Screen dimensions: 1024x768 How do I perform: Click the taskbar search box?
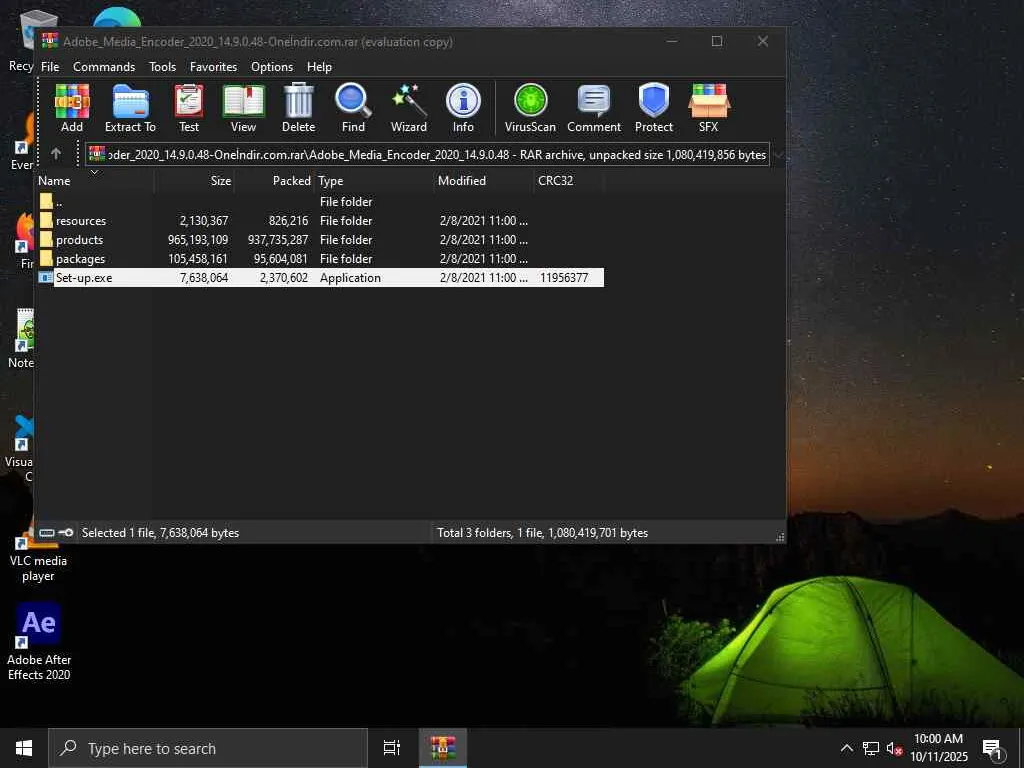[208, 748]
